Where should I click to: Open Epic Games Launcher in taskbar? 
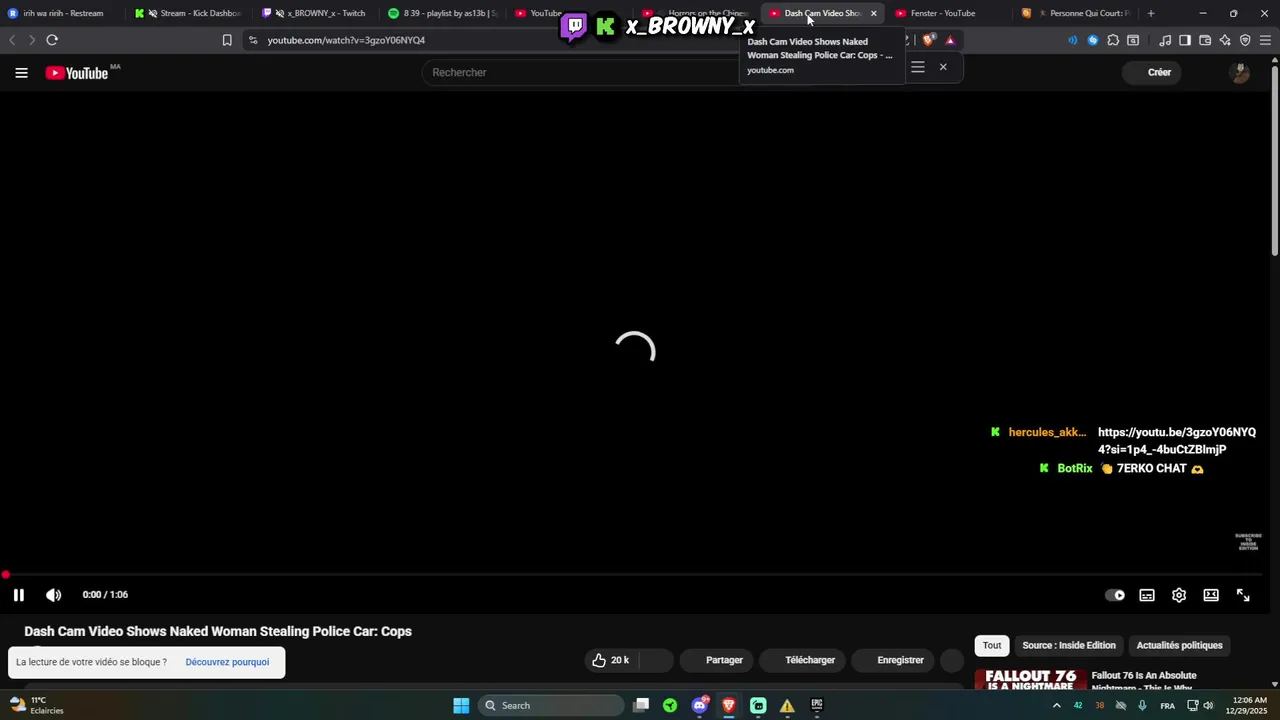click(x=816, y=705)
